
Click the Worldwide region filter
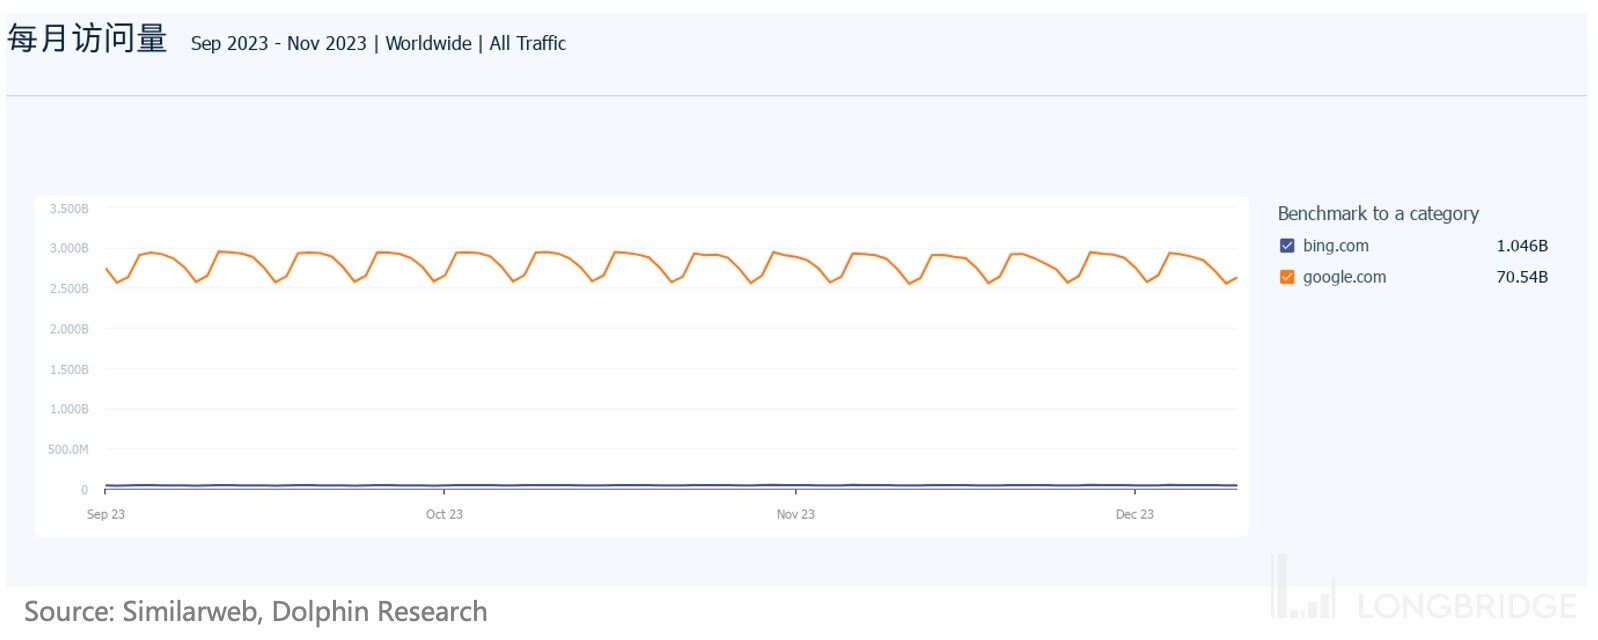point(428,44)
